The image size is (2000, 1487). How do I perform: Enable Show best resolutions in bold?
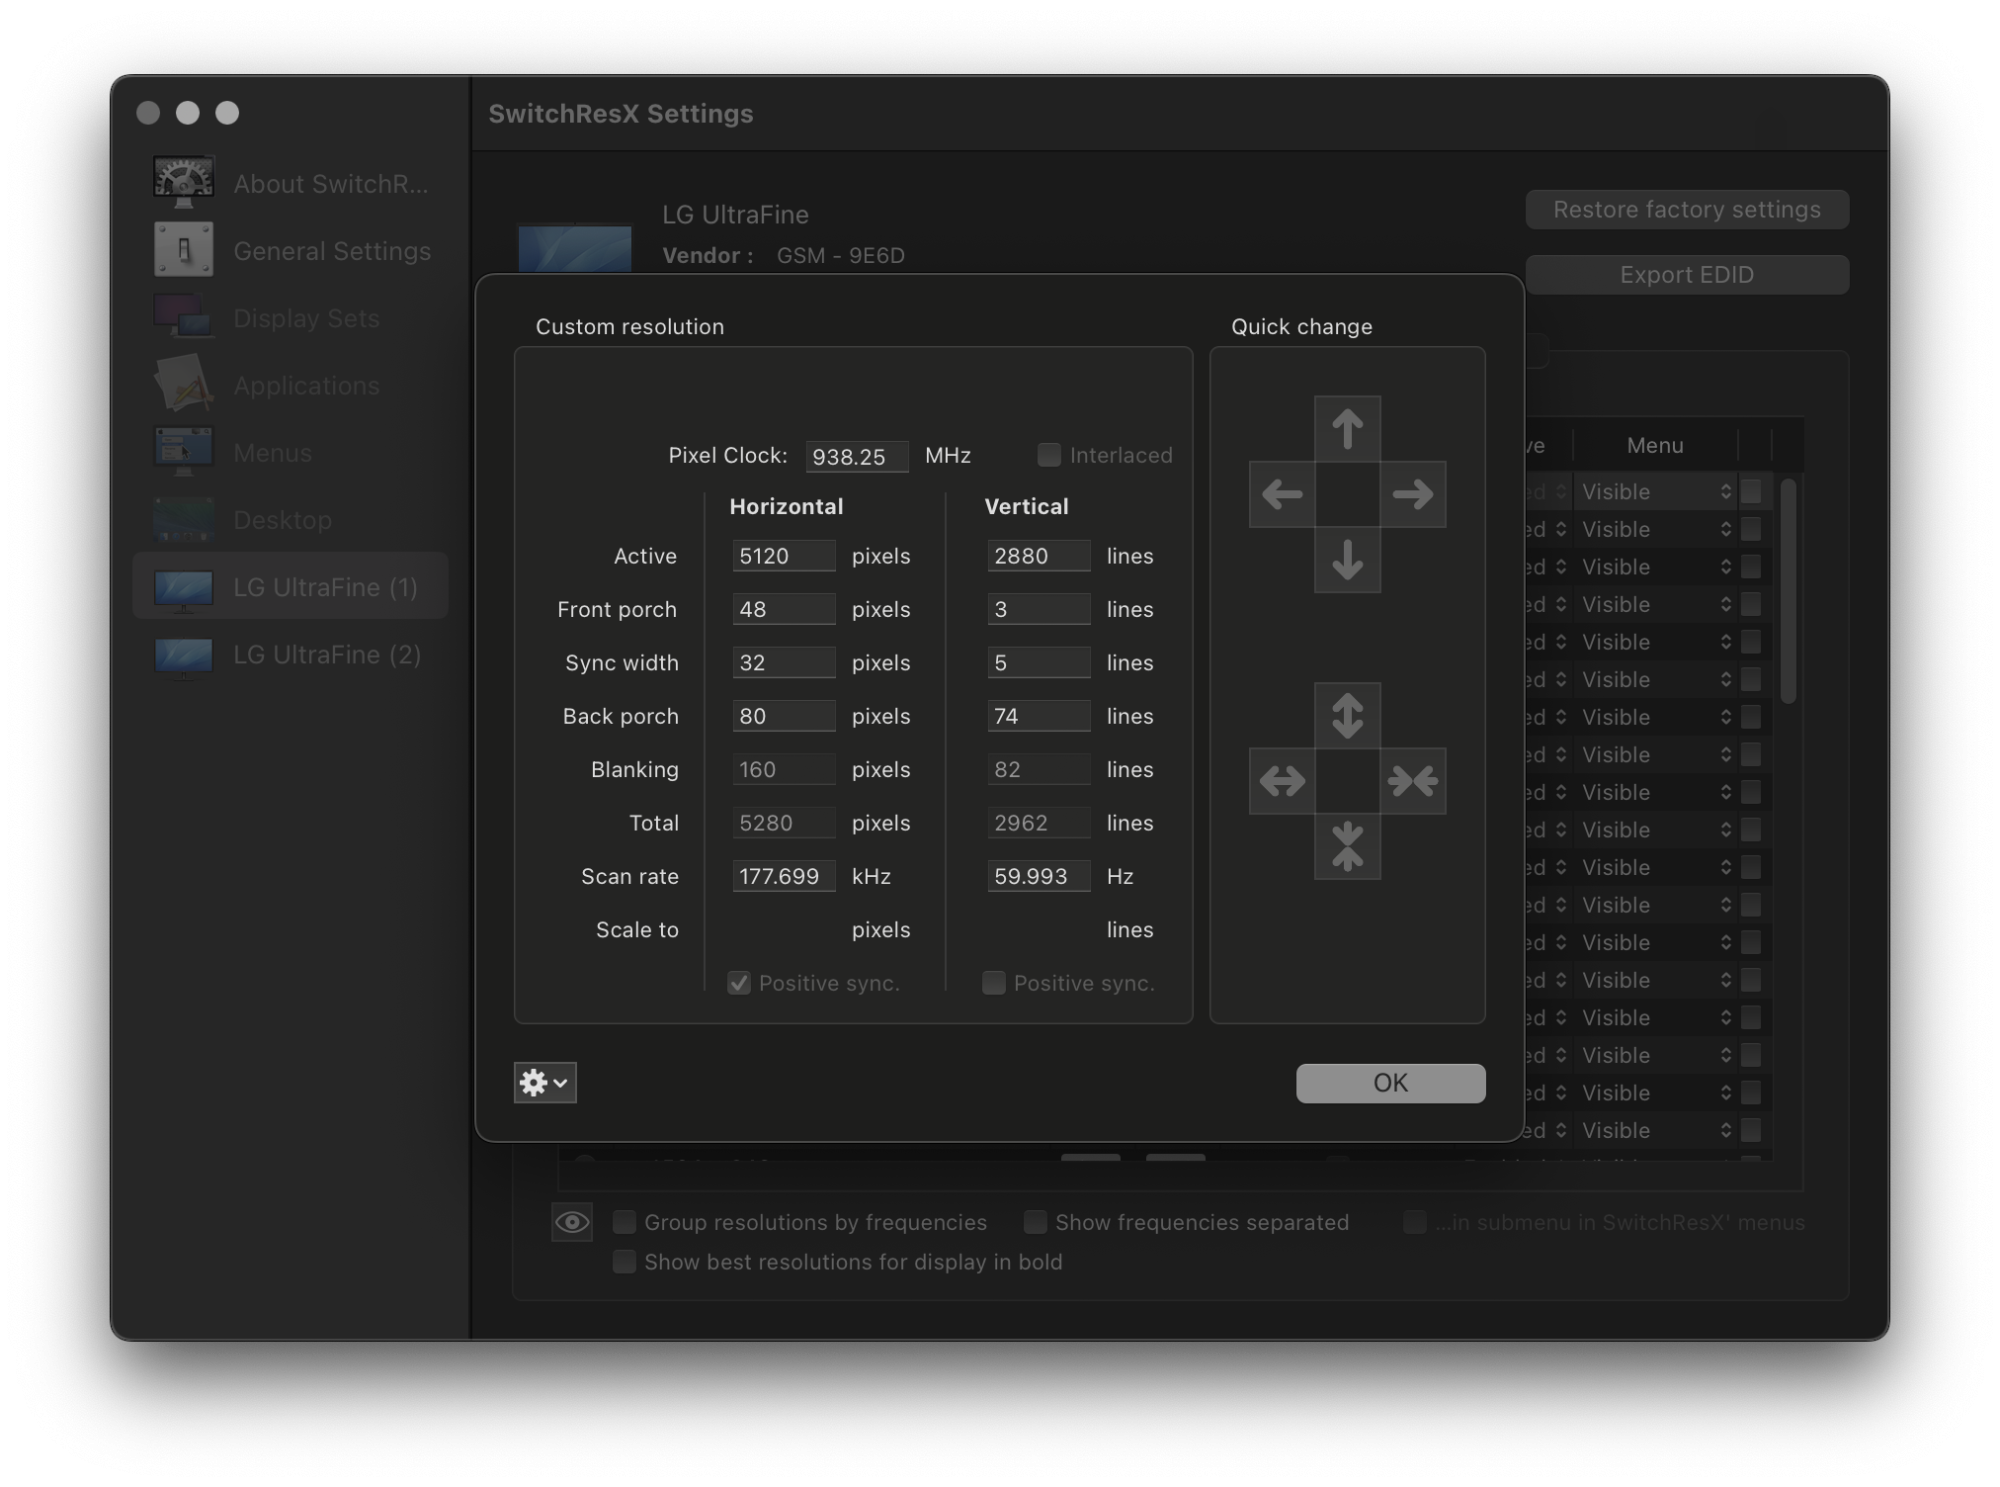click(624, 1262)
